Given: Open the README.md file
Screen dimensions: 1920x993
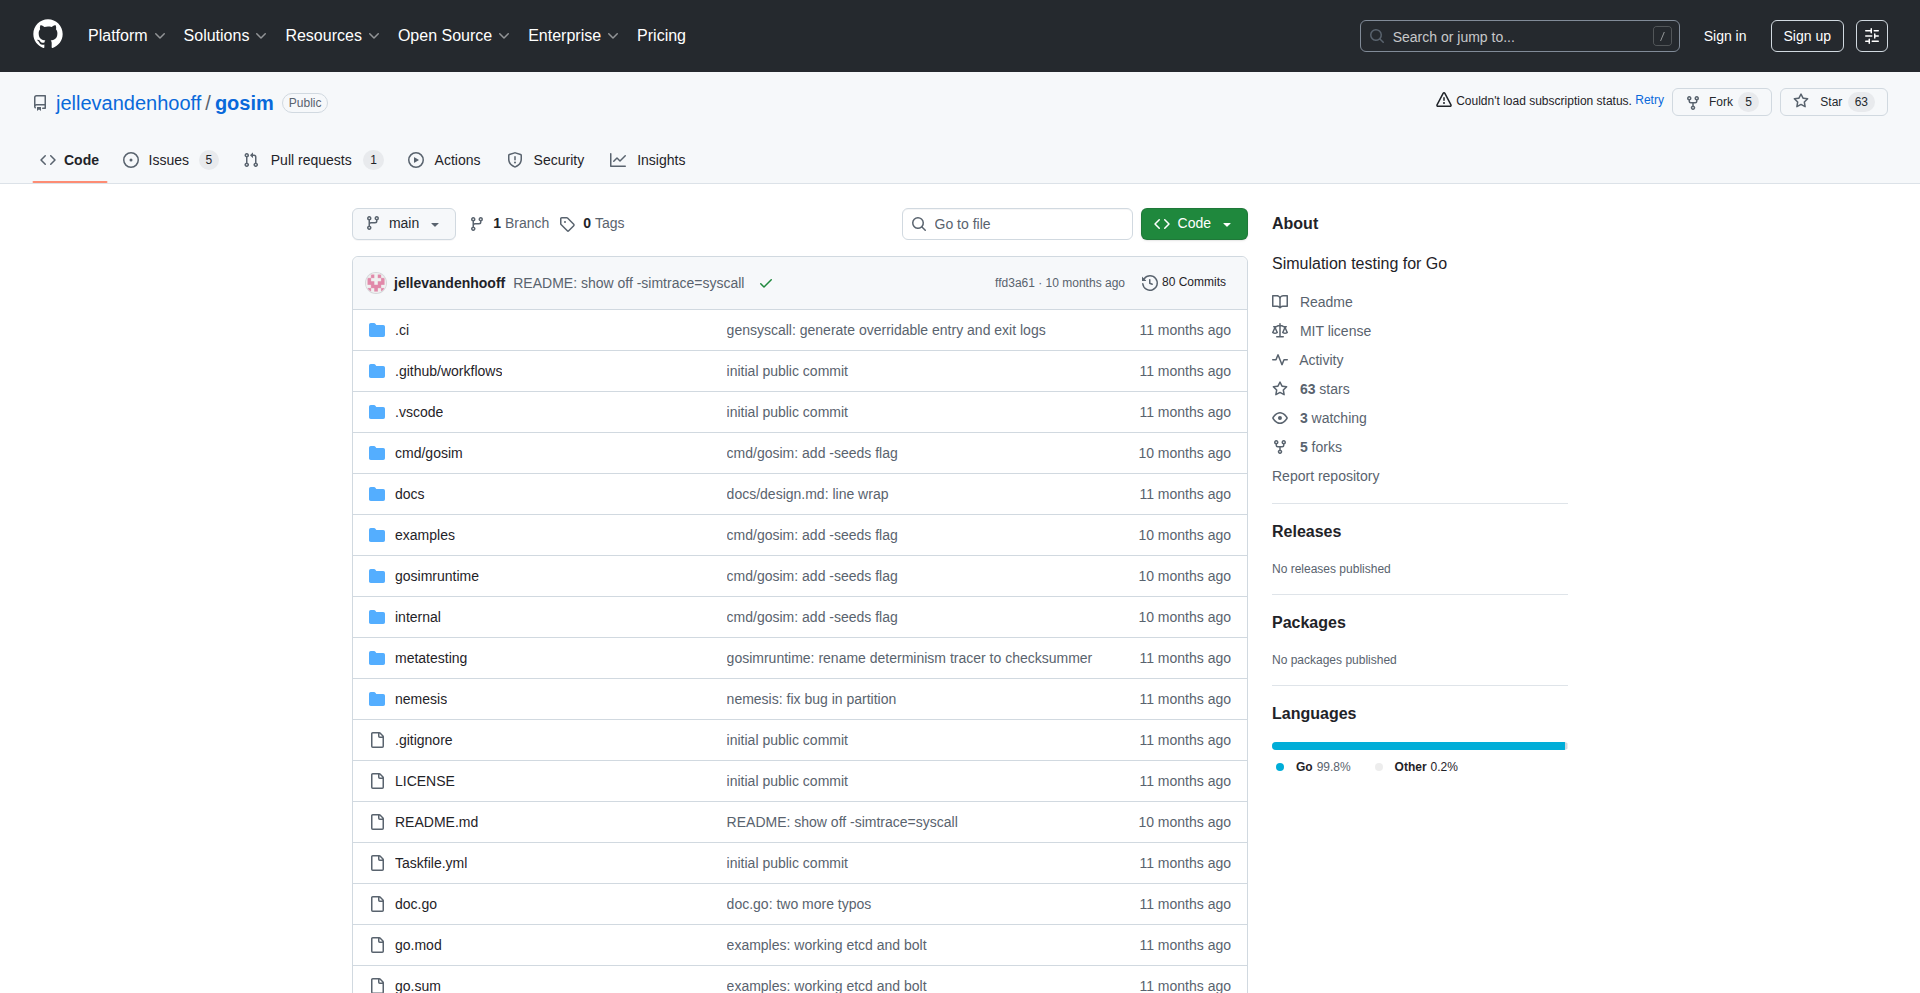Looking at the screenshot, I should tap(436, 822).
